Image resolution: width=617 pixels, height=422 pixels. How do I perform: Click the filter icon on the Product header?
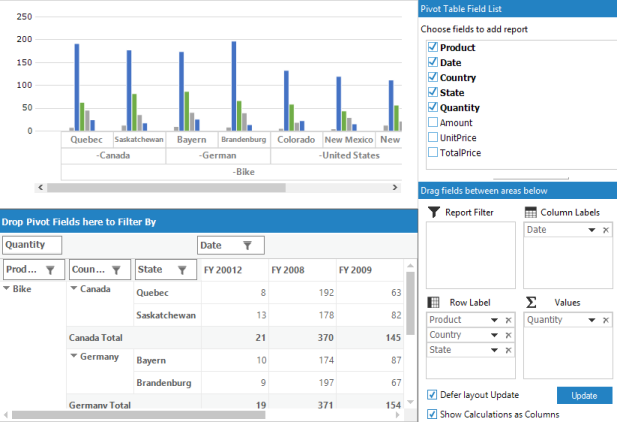[x=50, y=270]
